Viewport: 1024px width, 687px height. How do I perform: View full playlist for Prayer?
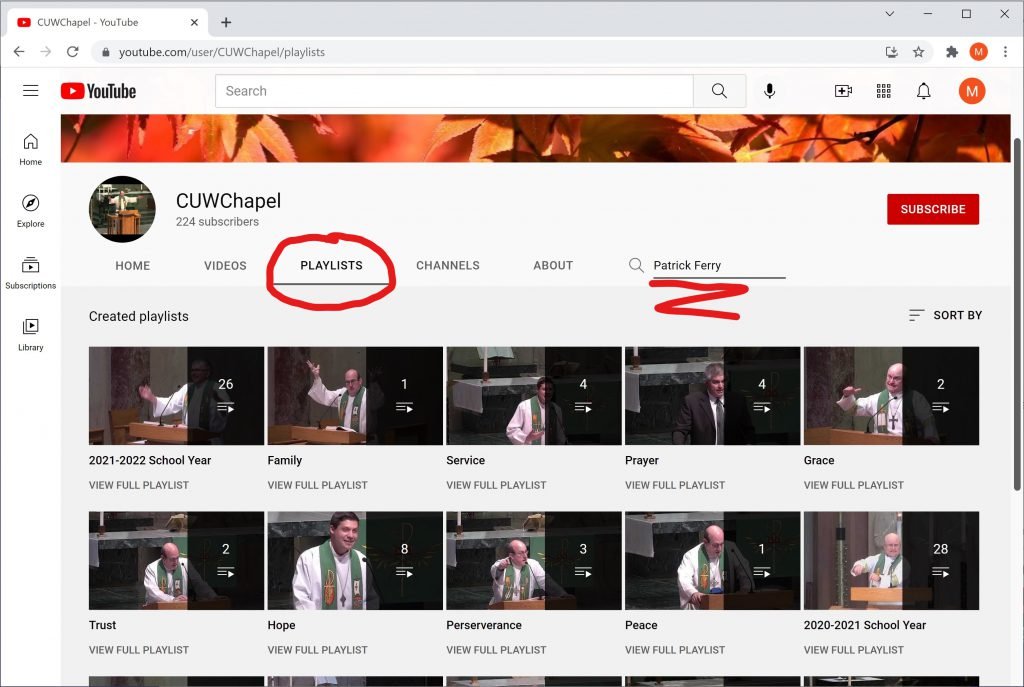[x=675, y=485]
